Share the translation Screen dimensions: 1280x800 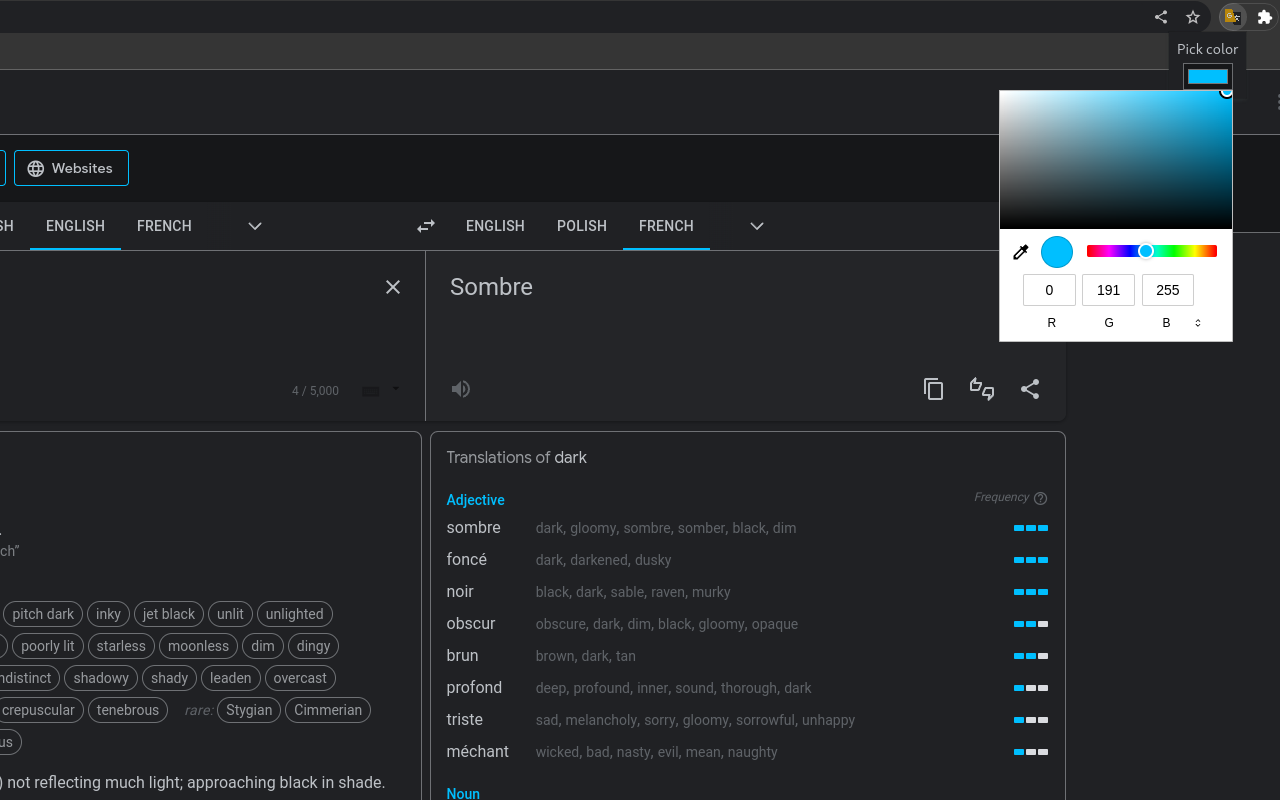[1030, 389]
